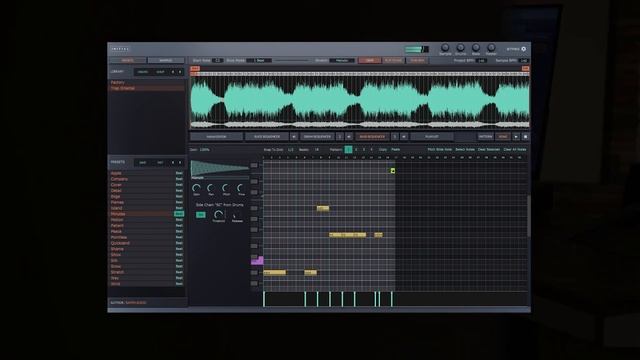This screenshot has height=360, width=640.
Task: Select next preset with right arrow
Action: tap(180, 162)
